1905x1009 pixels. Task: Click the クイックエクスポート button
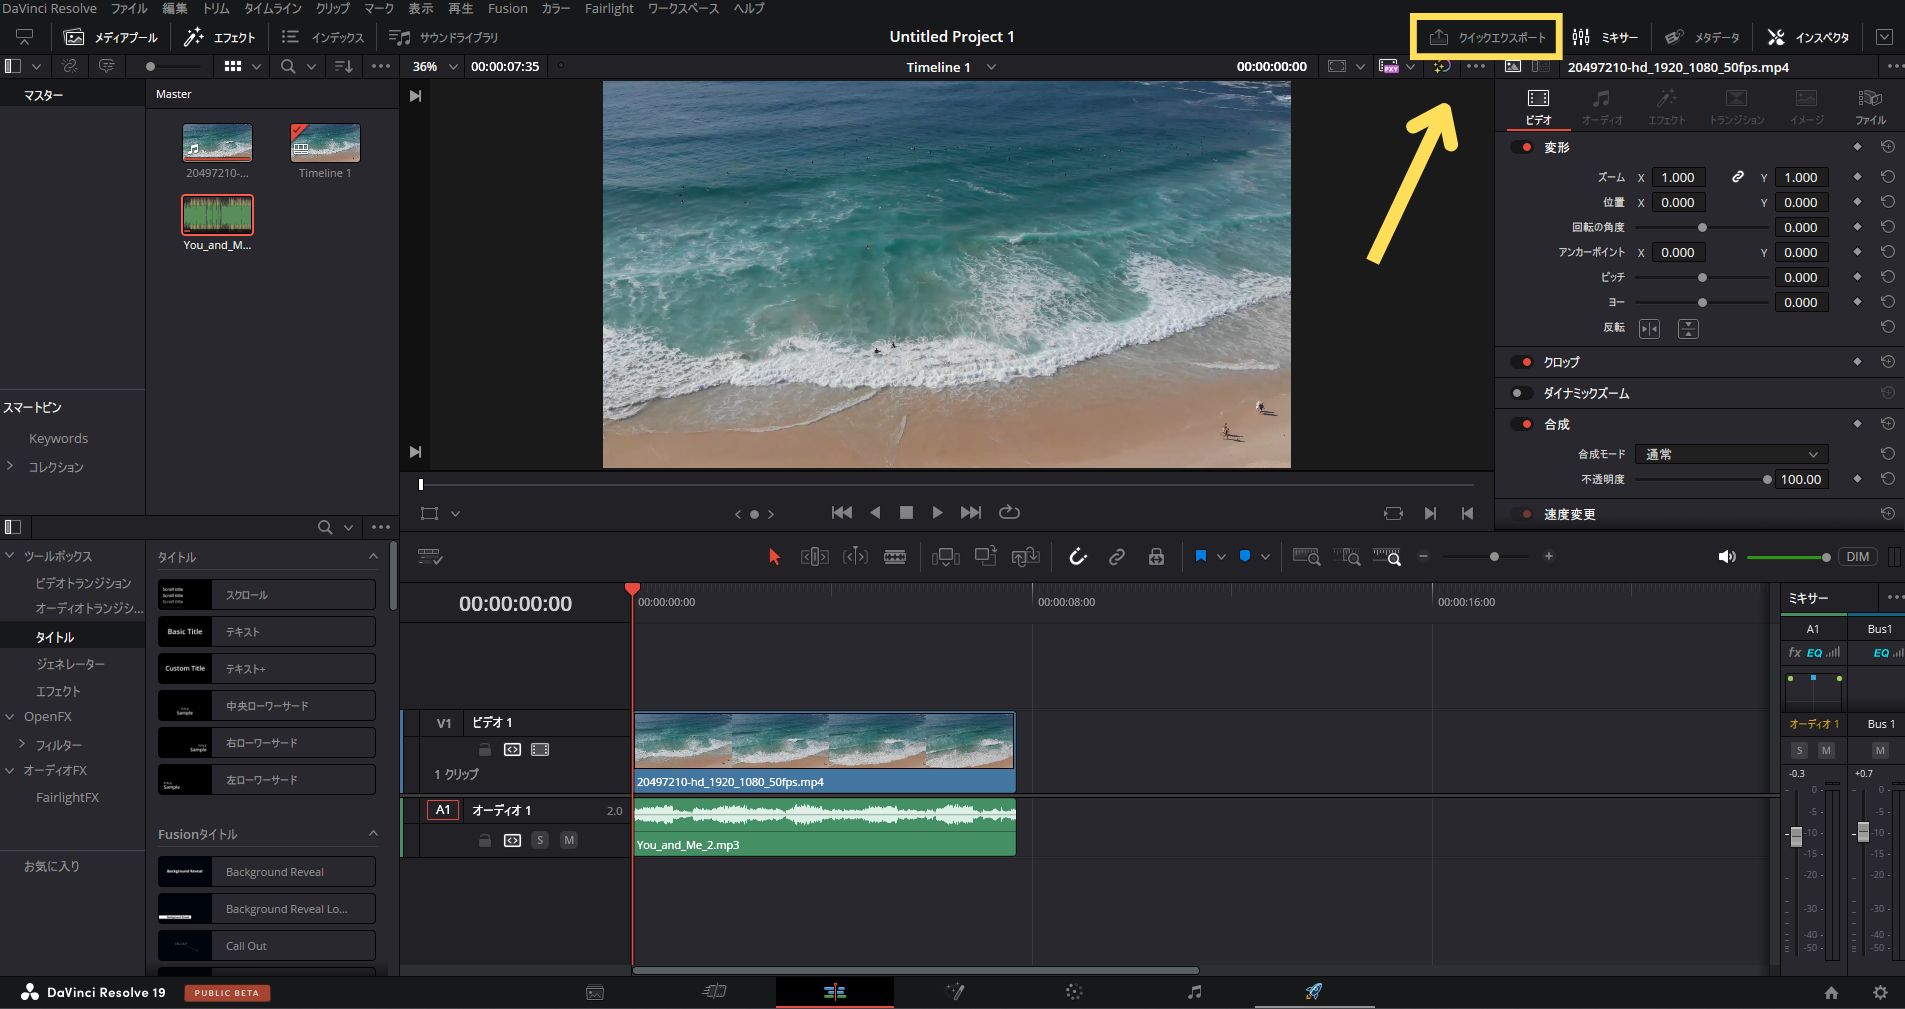coord(1486,36)
